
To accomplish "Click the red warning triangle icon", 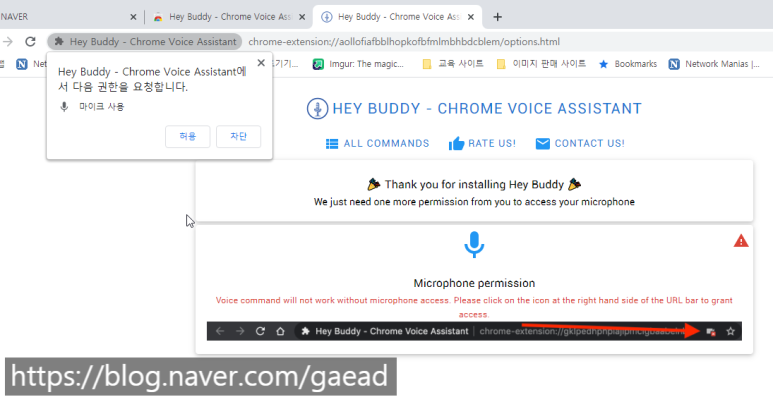I will 741,241.
